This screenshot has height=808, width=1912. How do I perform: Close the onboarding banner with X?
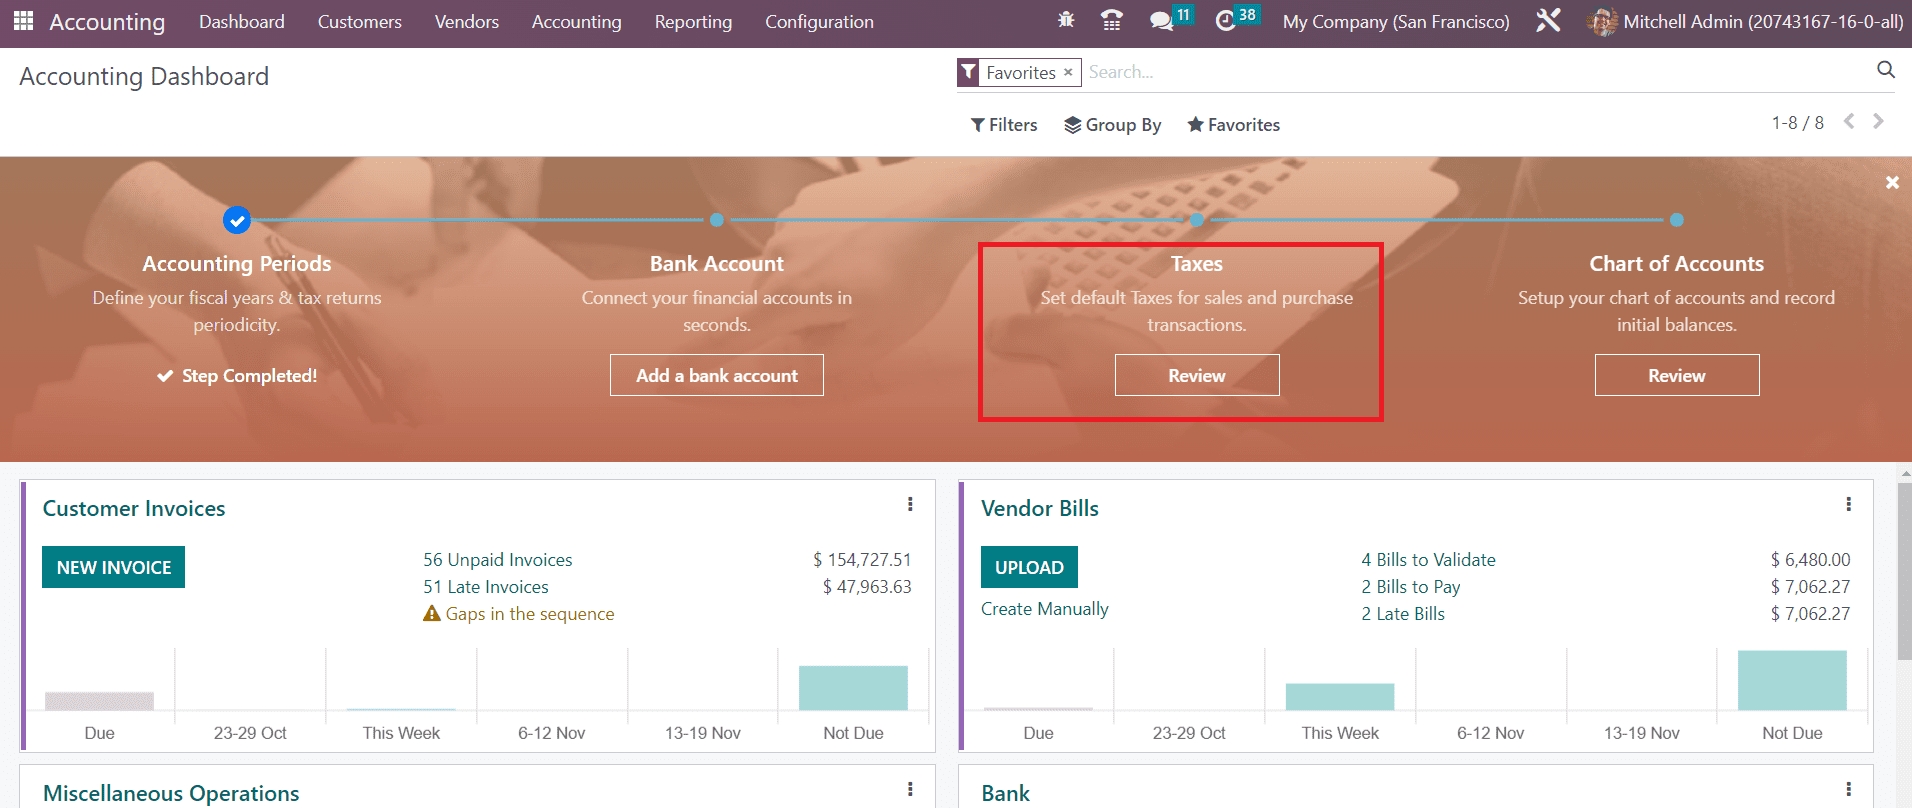click(1891, 183)
